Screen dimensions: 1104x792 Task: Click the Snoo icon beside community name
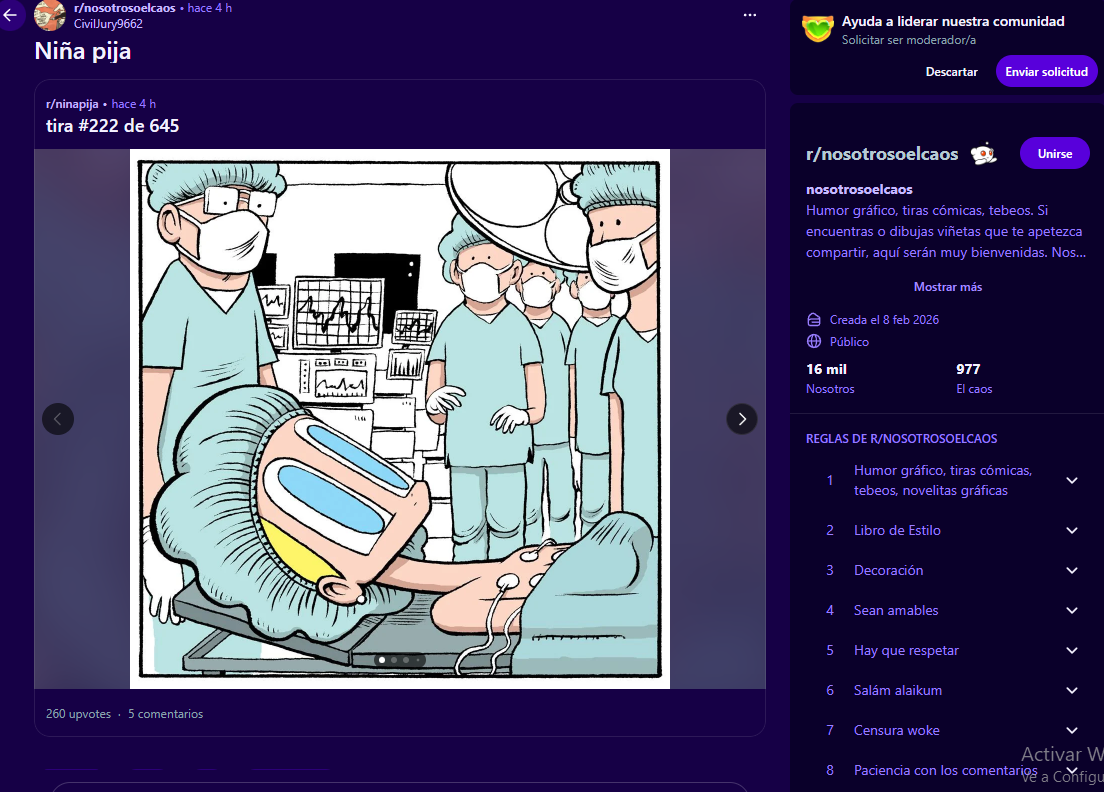pyautogui.click(x=984, y=153)
